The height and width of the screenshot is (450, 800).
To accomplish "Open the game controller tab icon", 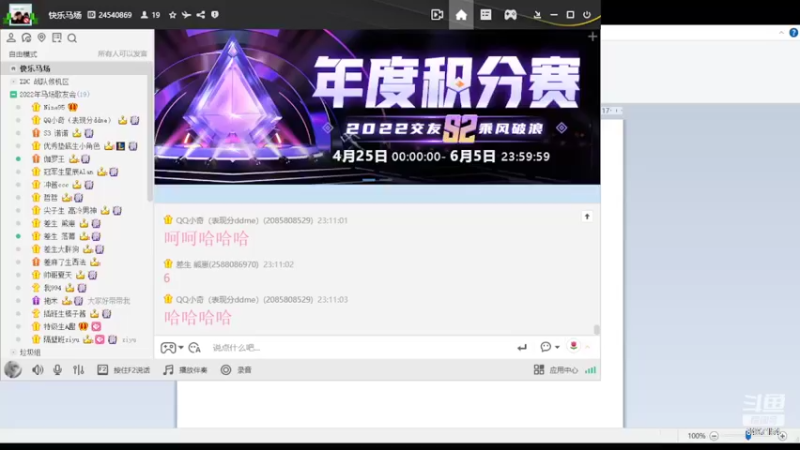I will [x=510, y=15].
